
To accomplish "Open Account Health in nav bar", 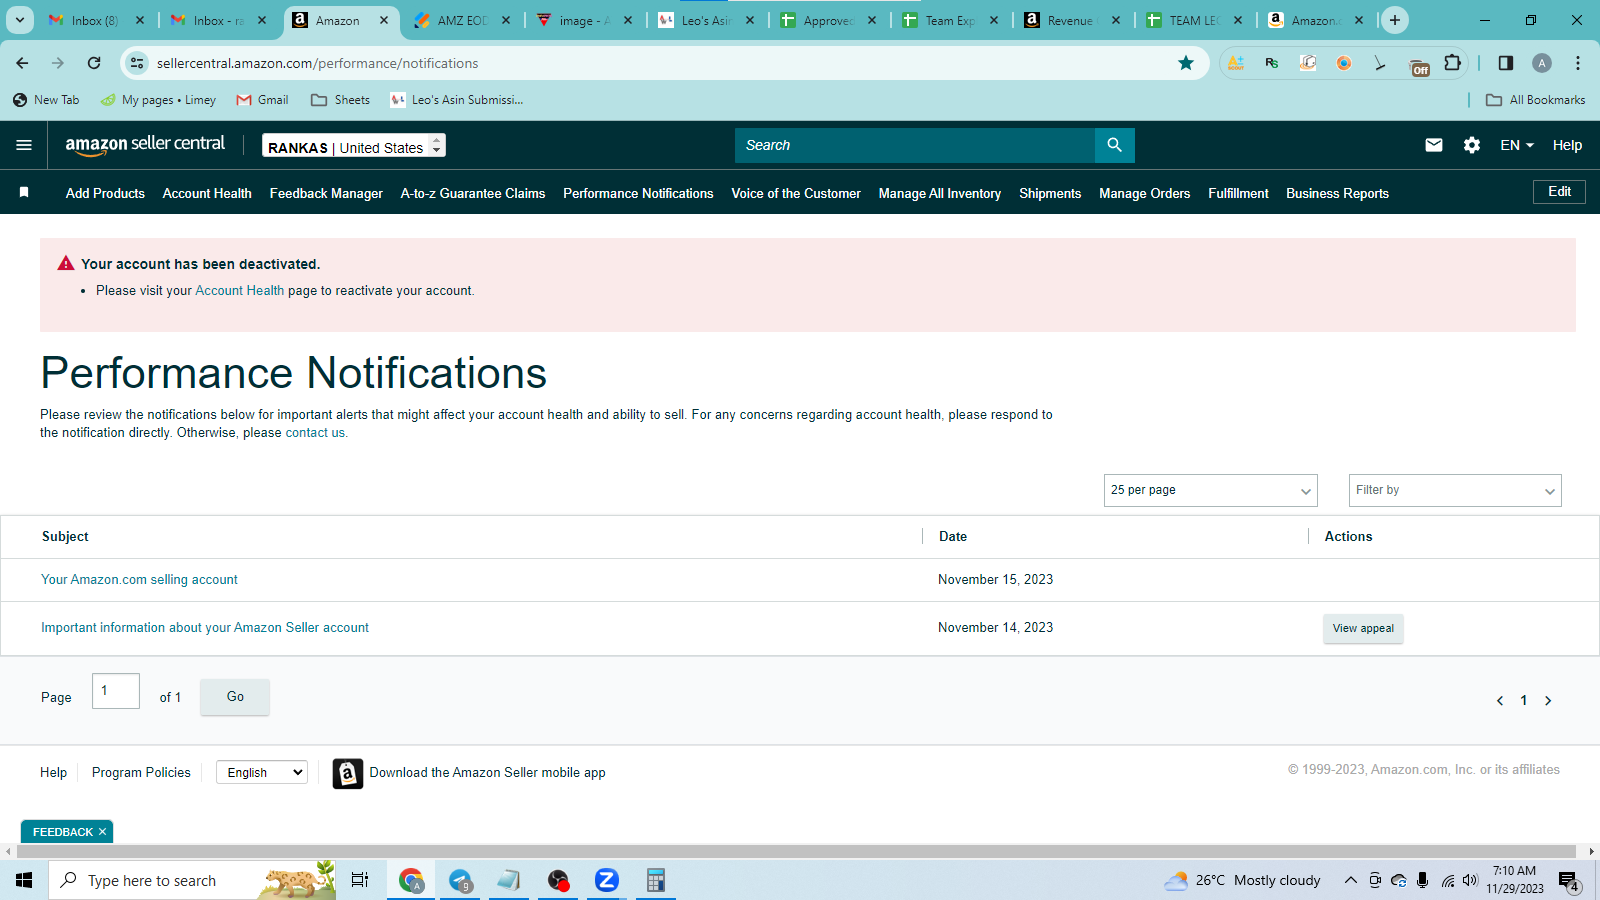I will (207, 193).
